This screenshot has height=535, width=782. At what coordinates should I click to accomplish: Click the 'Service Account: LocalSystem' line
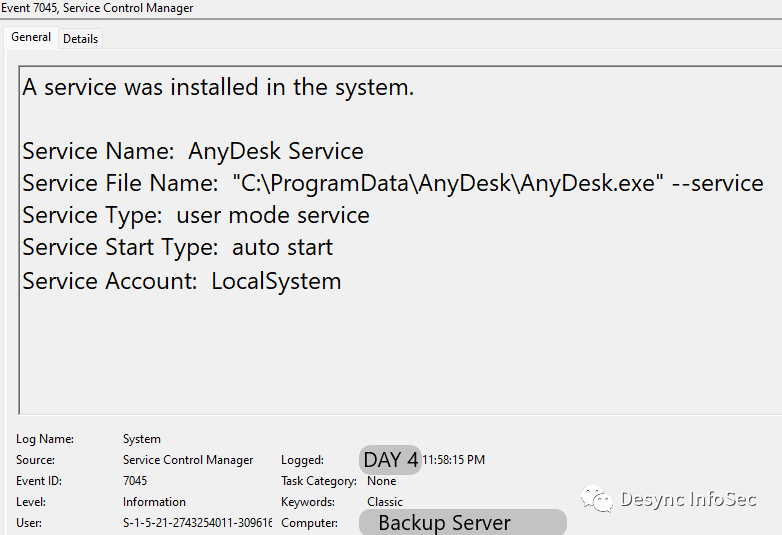point(182,281)
